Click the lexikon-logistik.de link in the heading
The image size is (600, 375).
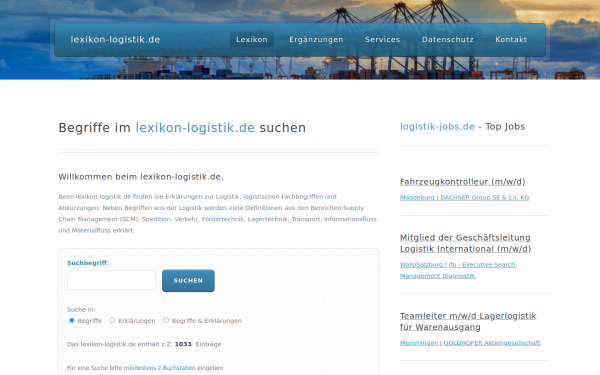[x=195, y=127]
